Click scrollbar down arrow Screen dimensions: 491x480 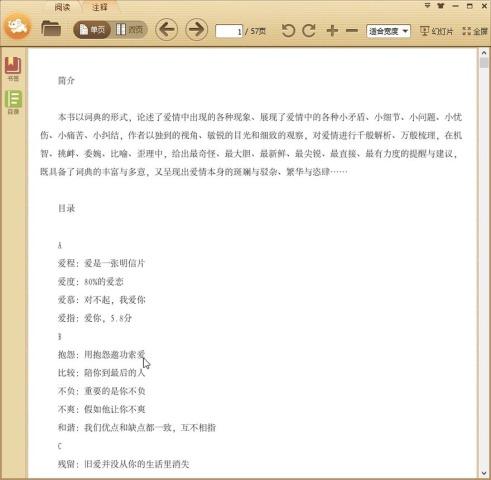(x=484, y=473)
